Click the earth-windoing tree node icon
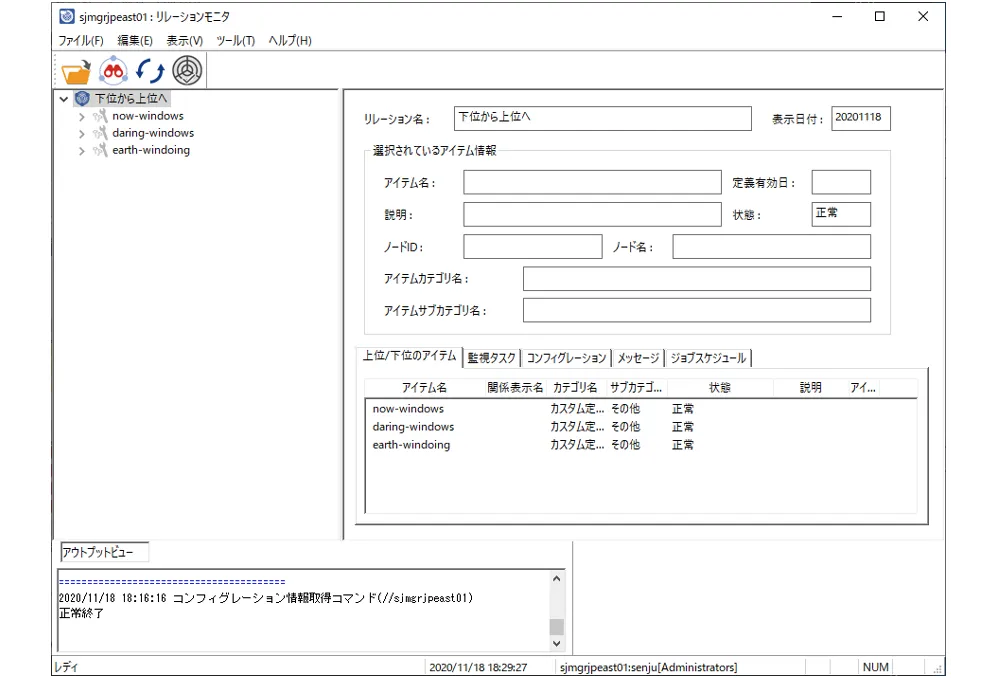This screenshot has height=678, width=1000. click(99, 150)
